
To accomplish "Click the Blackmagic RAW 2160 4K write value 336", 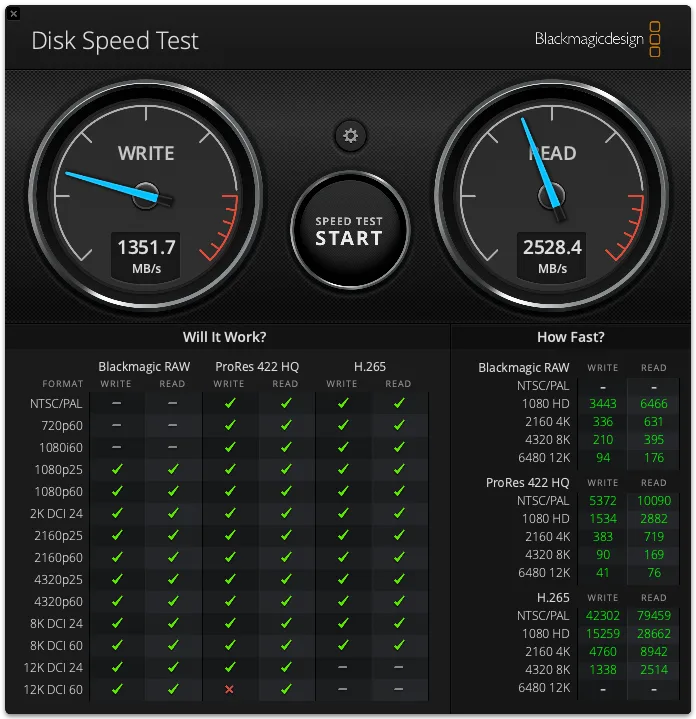I will click(x=602, y=421).
